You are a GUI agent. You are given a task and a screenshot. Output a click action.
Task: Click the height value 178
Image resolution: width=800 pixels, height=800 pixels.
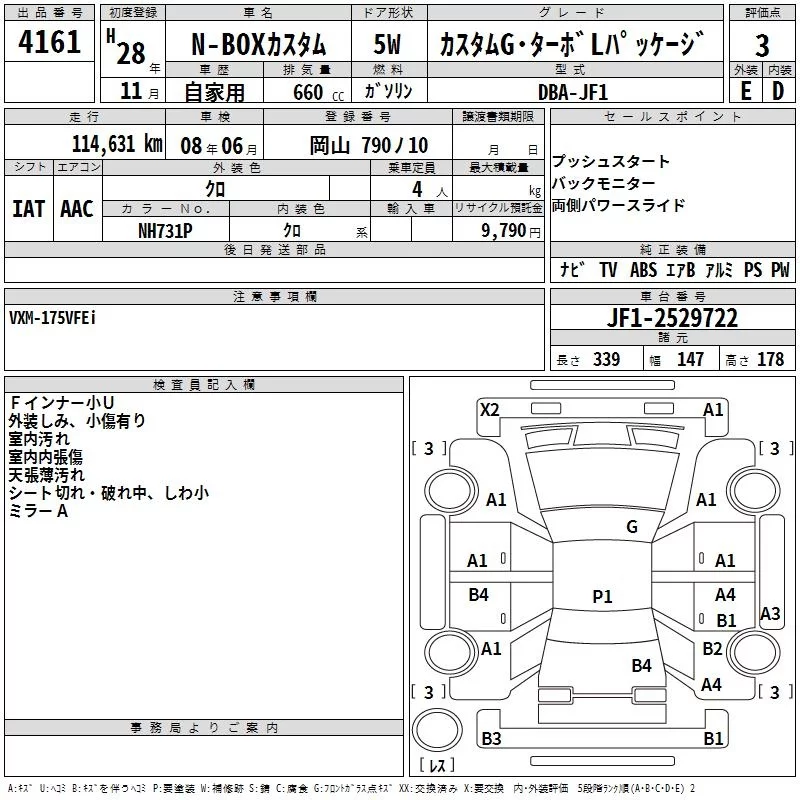tap(770, 359)
